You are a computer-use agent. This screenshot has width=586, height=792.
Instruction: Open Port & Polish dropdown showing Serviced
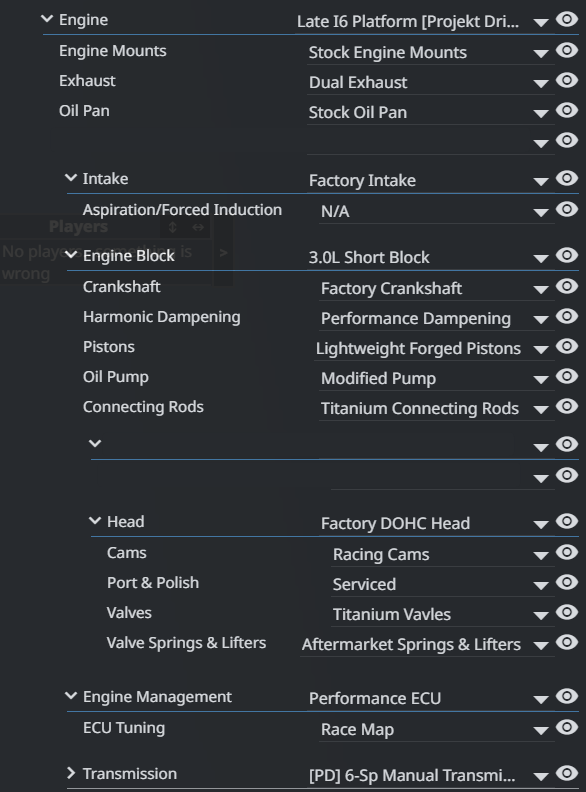pyautogui.click(x=443, y=584)
